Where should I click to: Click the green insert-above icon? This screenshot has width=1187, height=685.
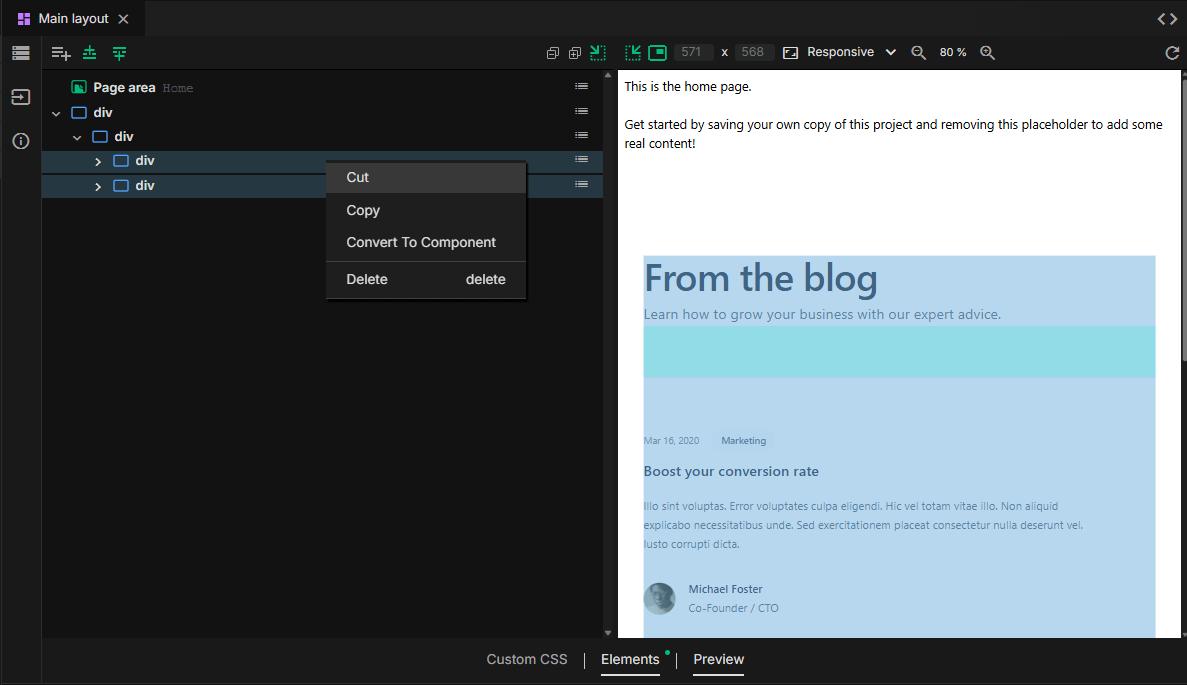(x=89, y=52)
